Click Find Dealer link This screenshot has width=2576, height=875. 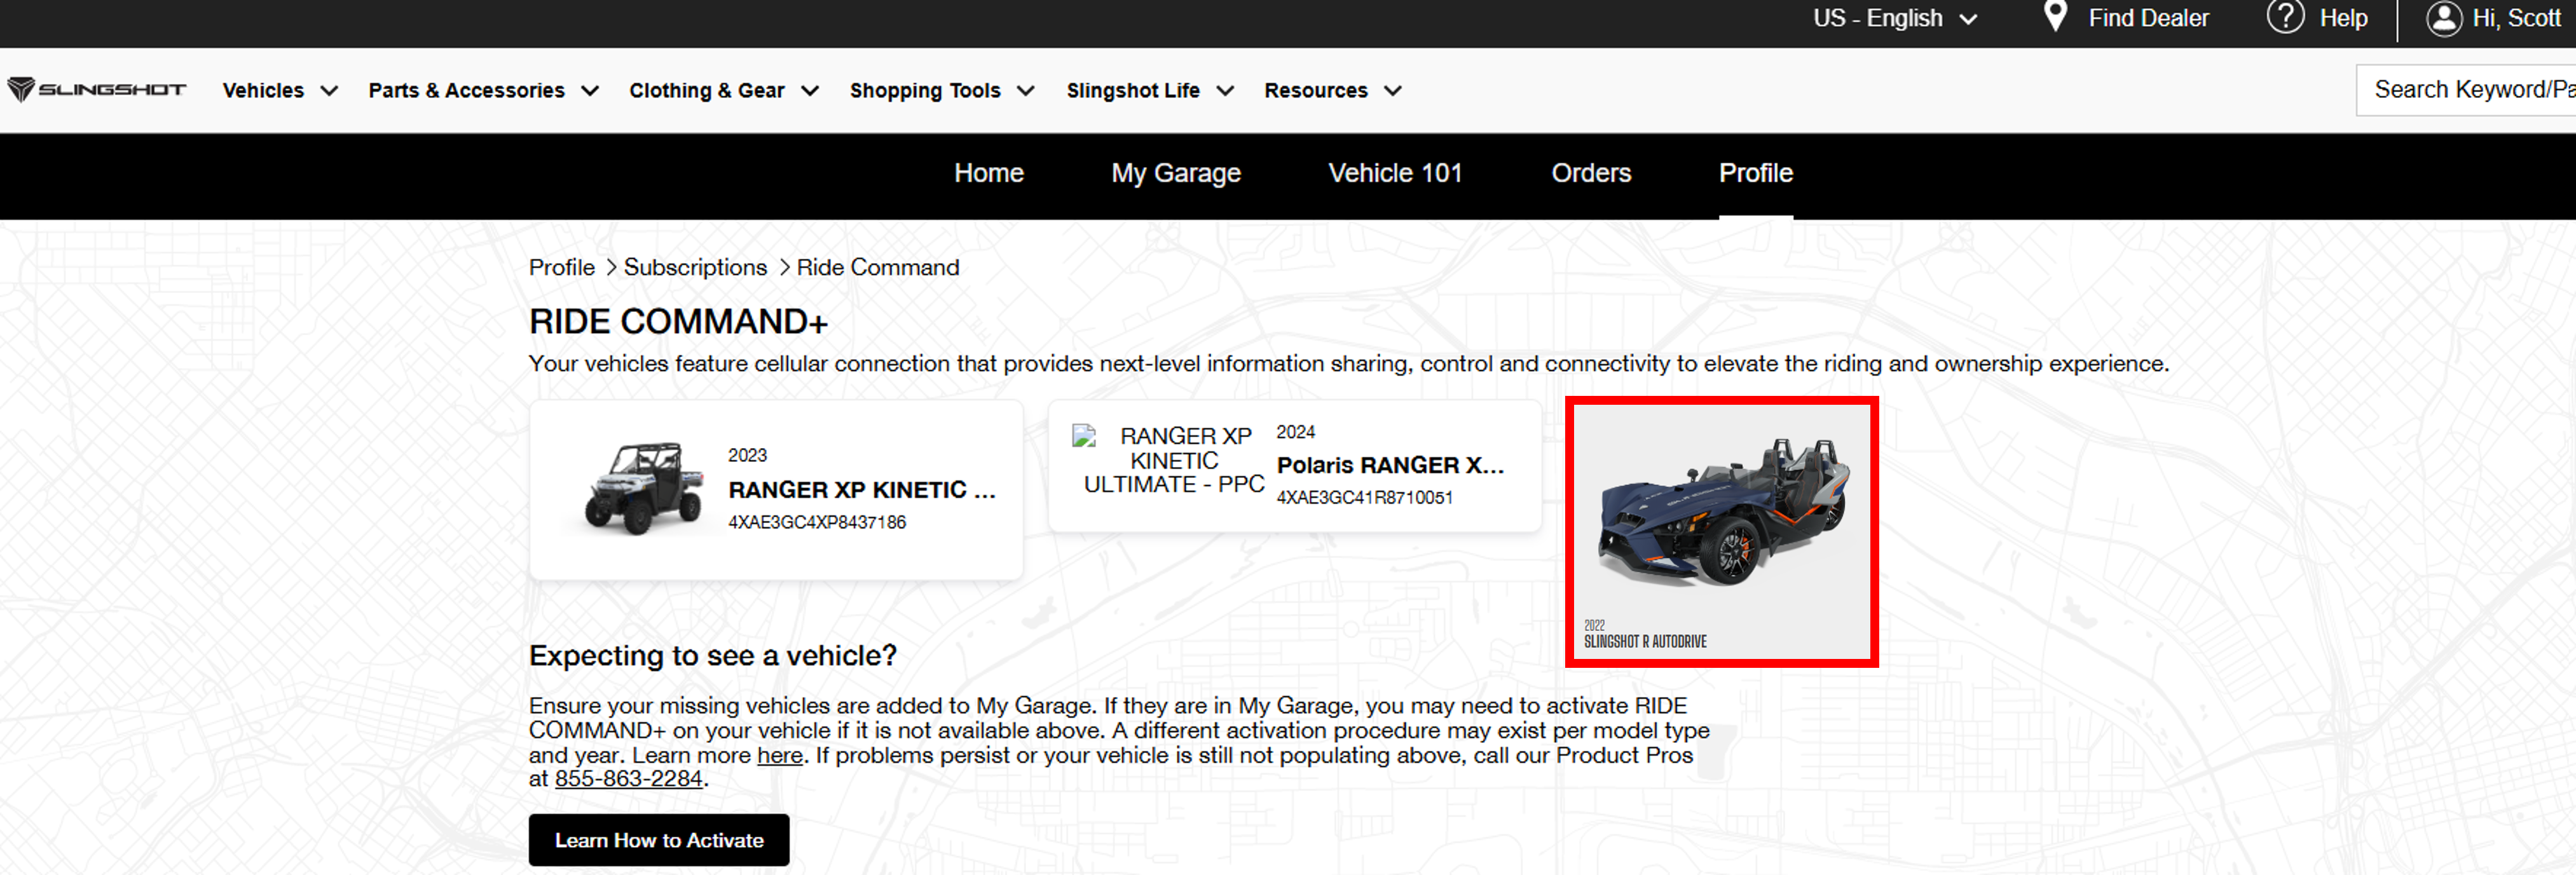[x=2148, y=18]
